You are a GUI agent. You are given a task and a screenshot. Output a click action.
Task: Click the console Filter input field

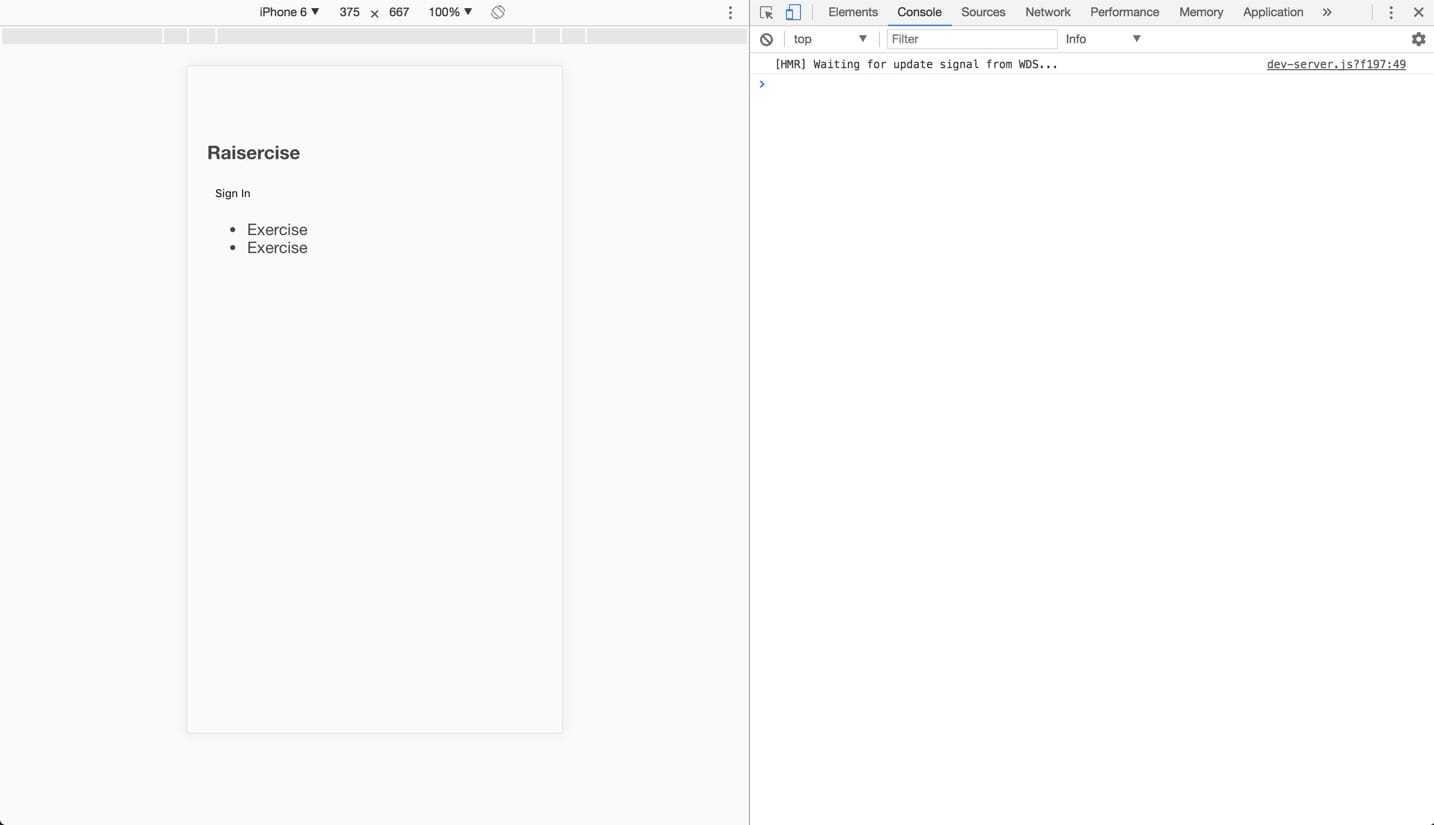click(971, 39)
